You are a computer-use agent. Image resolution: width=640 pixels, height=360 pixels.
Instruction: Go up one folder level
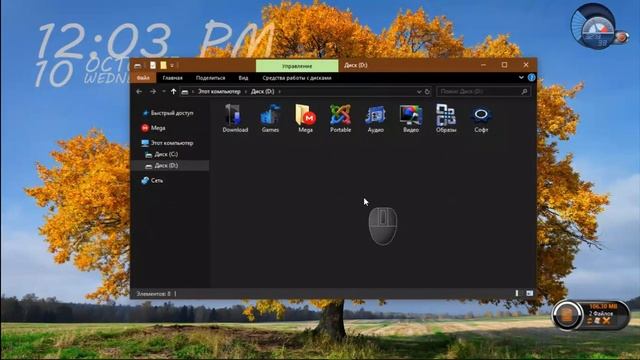173,91
